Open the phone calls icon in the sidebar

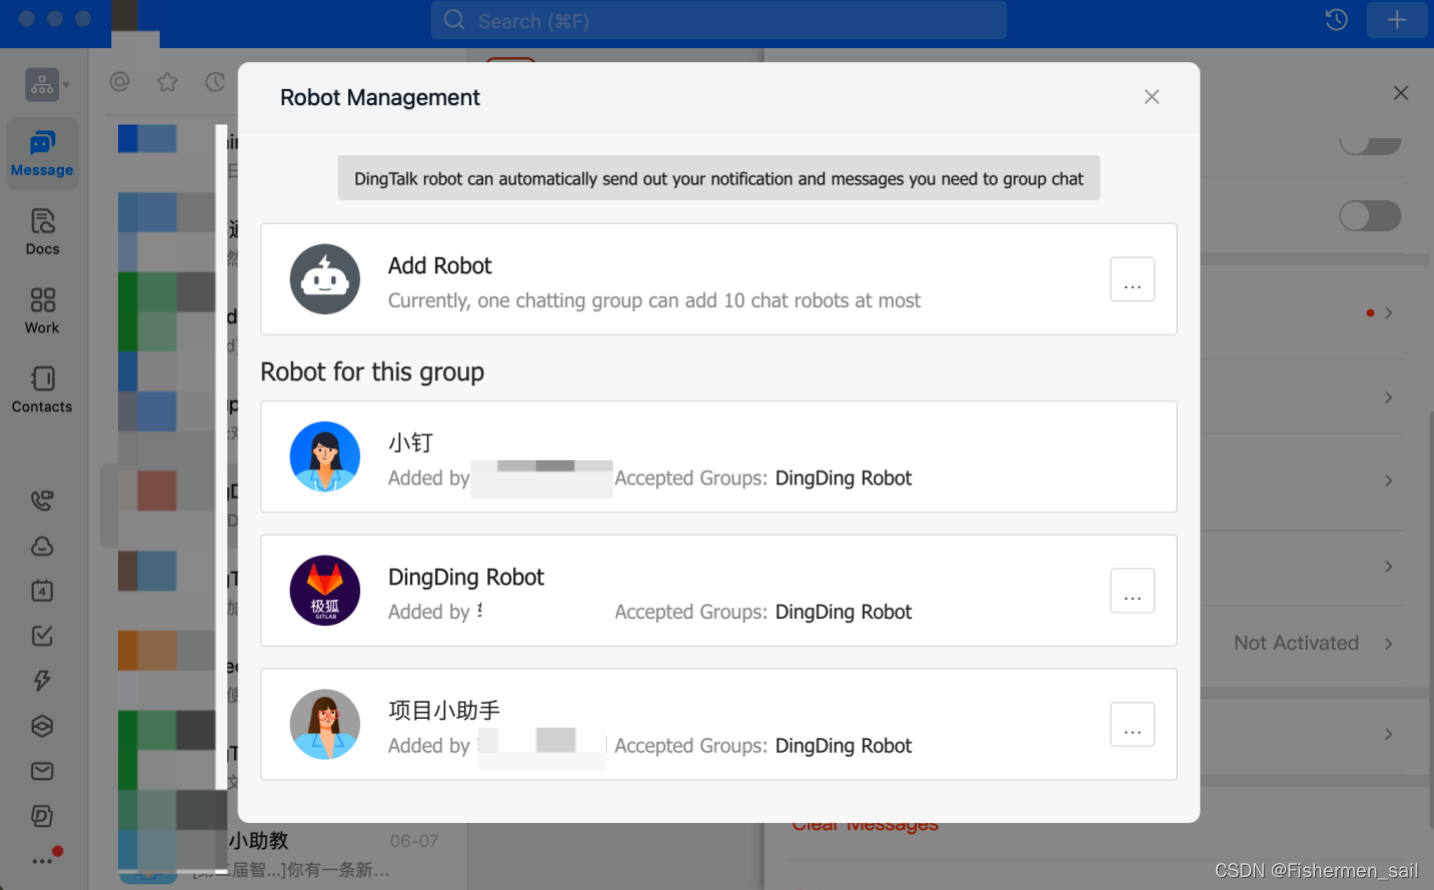(42, 500)
